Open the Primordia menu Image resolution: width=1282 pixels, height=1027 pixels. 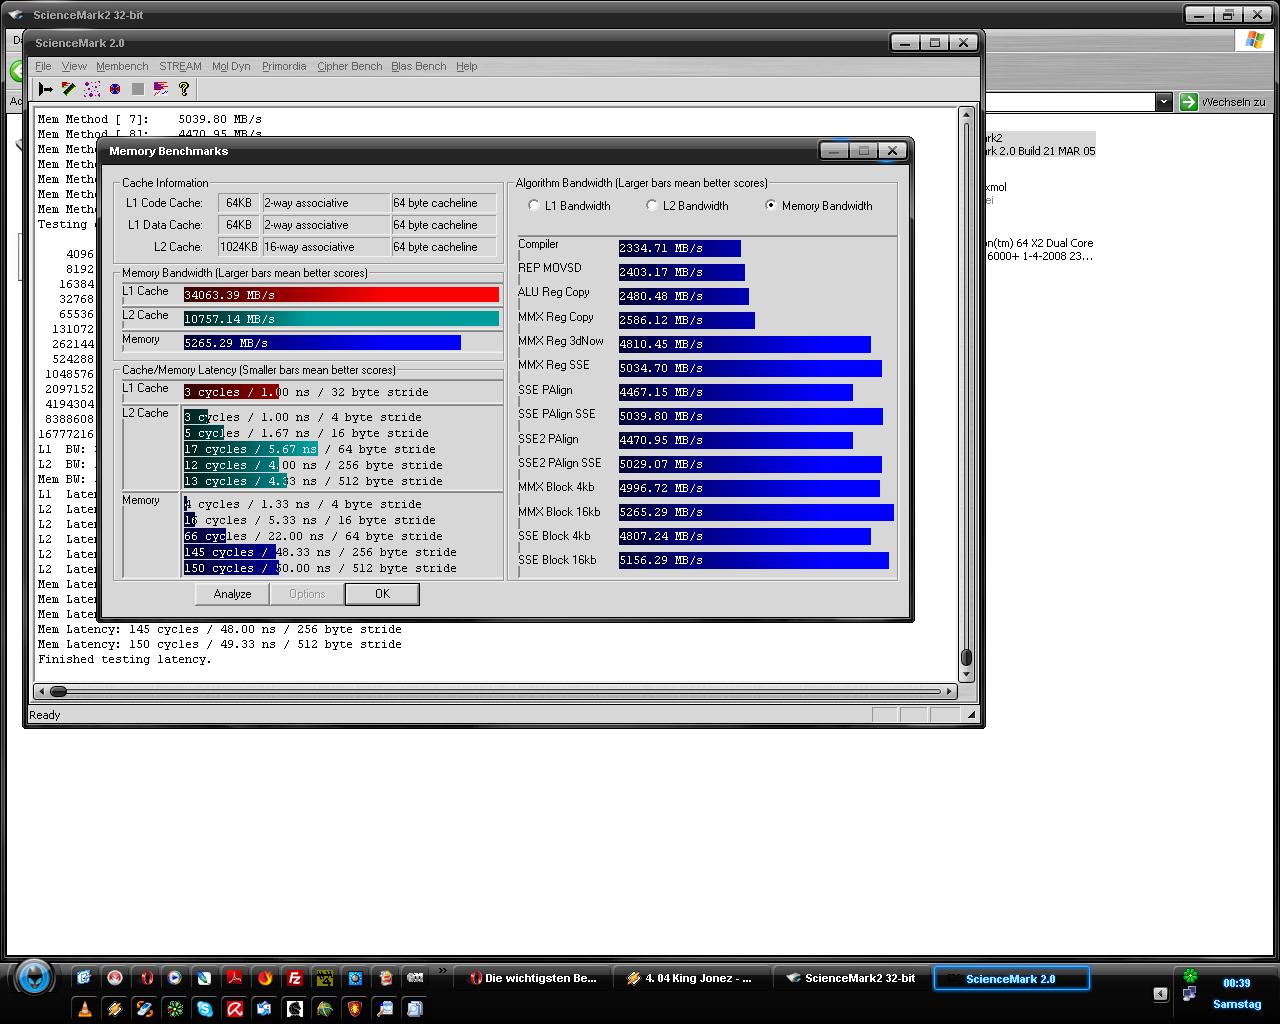(x=284, y=66)
